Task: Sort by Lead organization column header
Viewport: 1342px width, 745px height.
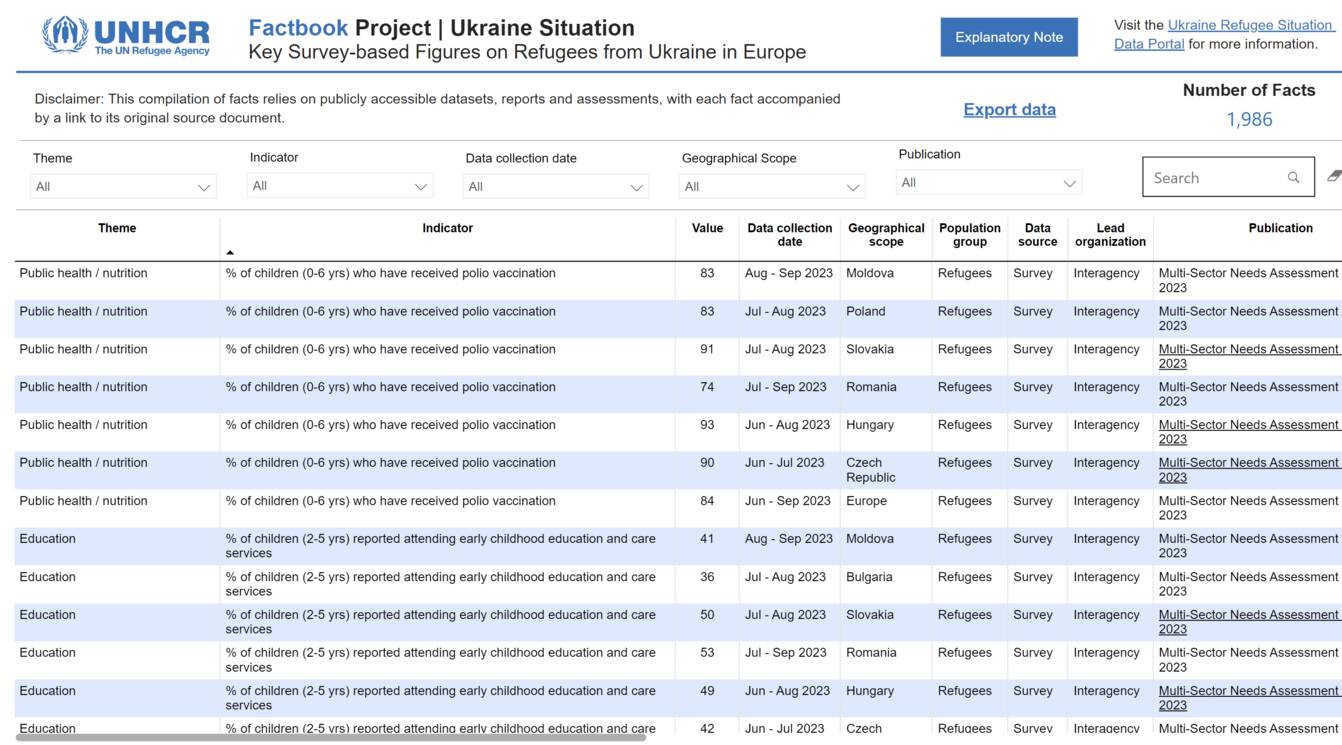Action: 1110,235
